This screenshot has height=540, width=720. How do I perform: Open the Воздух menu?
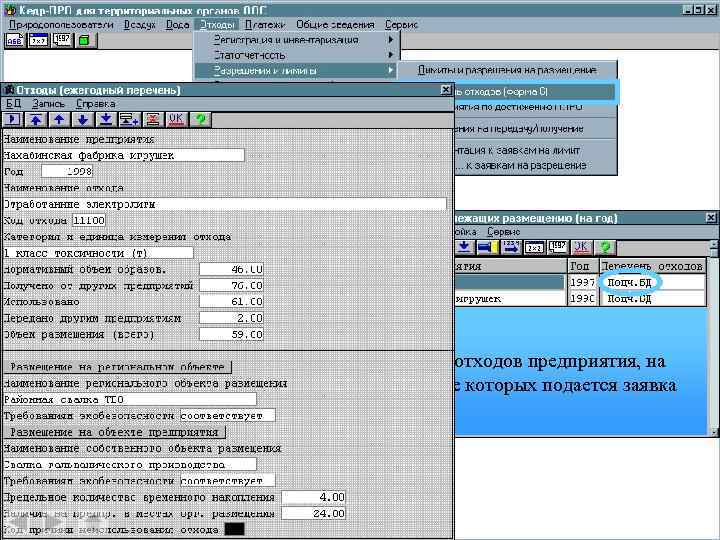[x=140, y=25]
